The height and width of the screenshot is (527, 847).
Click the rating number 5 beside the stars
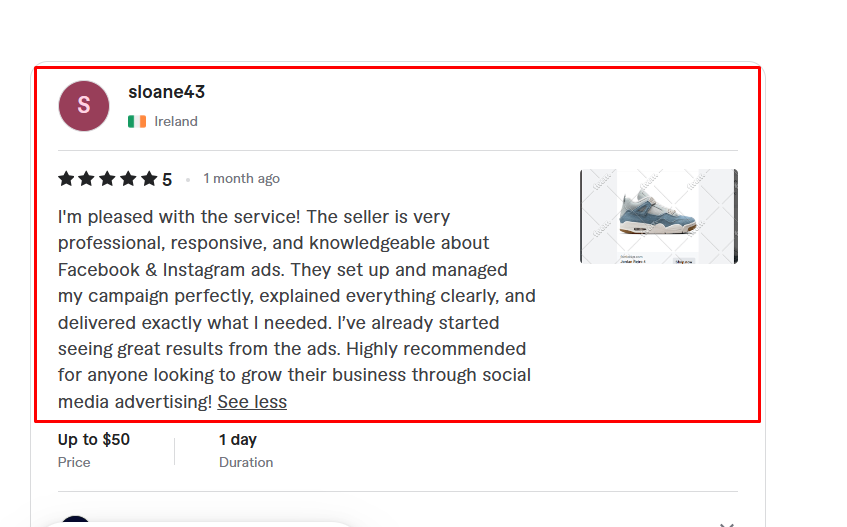pos(167,180)
